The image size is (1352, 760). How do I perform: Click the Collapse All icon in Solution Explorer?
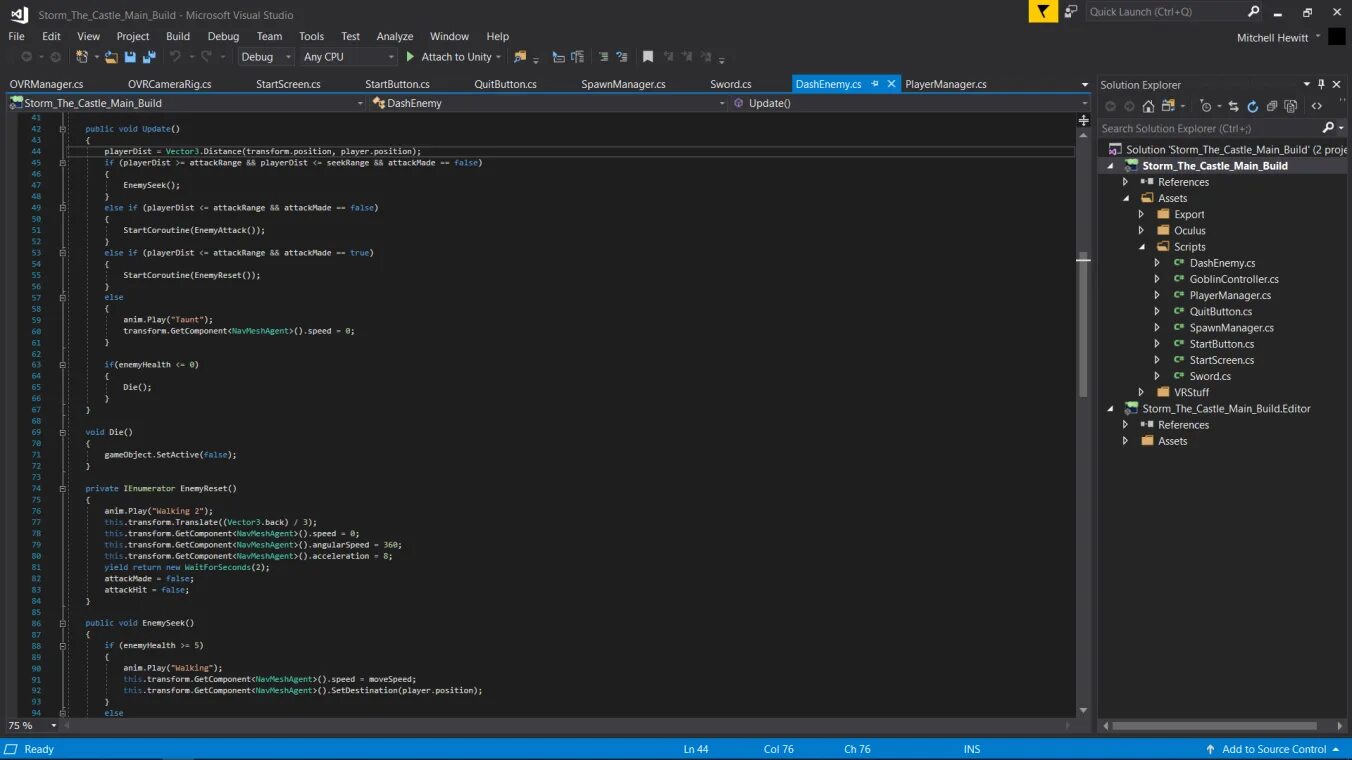(x=1271, y=106)
